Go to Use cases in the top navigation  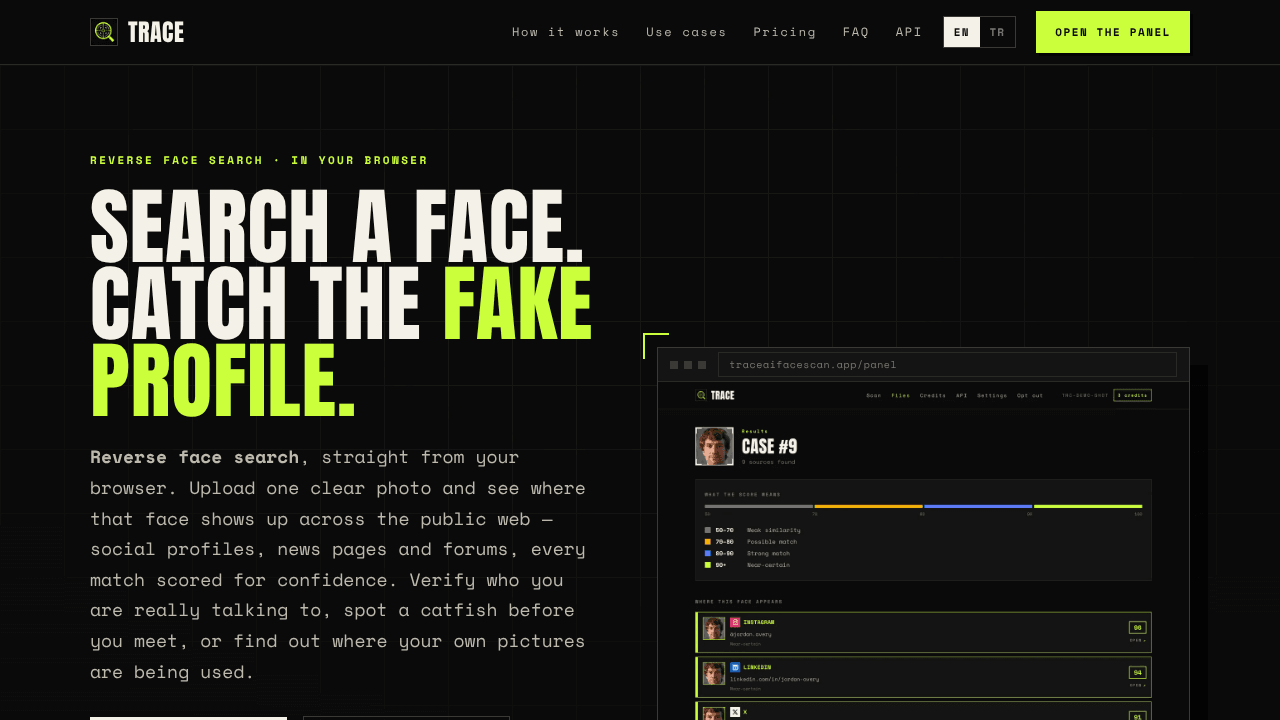(x=686, y=32)
